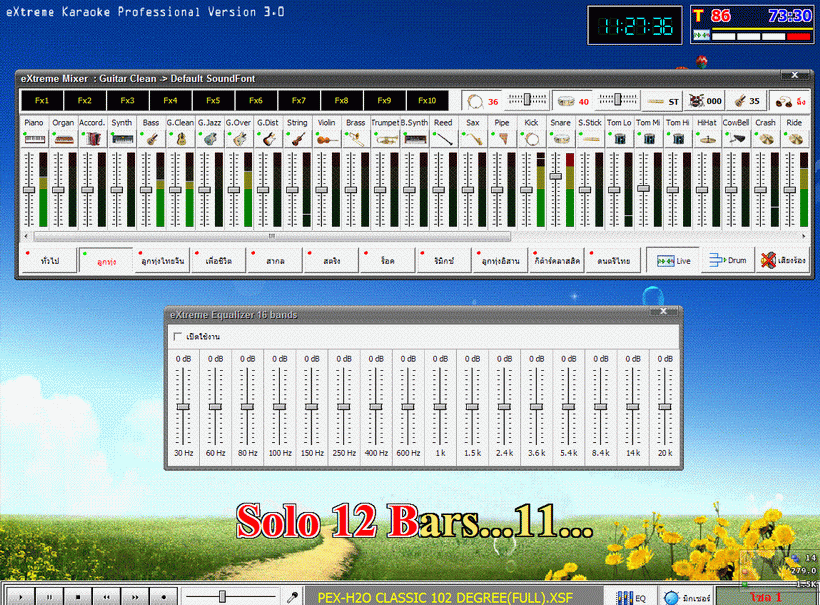Select the Kick drum channel icon
Screen dimensions: 820x605
532,139
